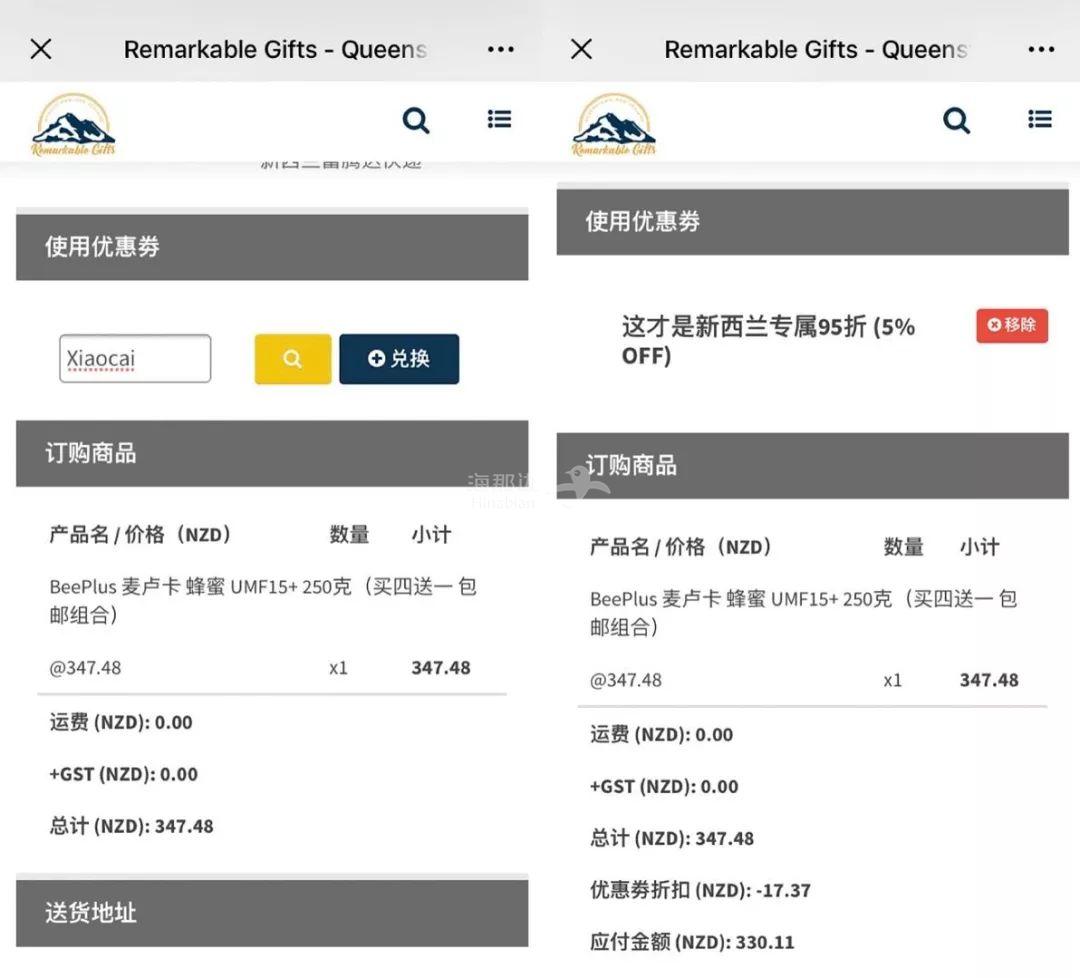Redeem coupon with the 兑换 button

point(399,359)
